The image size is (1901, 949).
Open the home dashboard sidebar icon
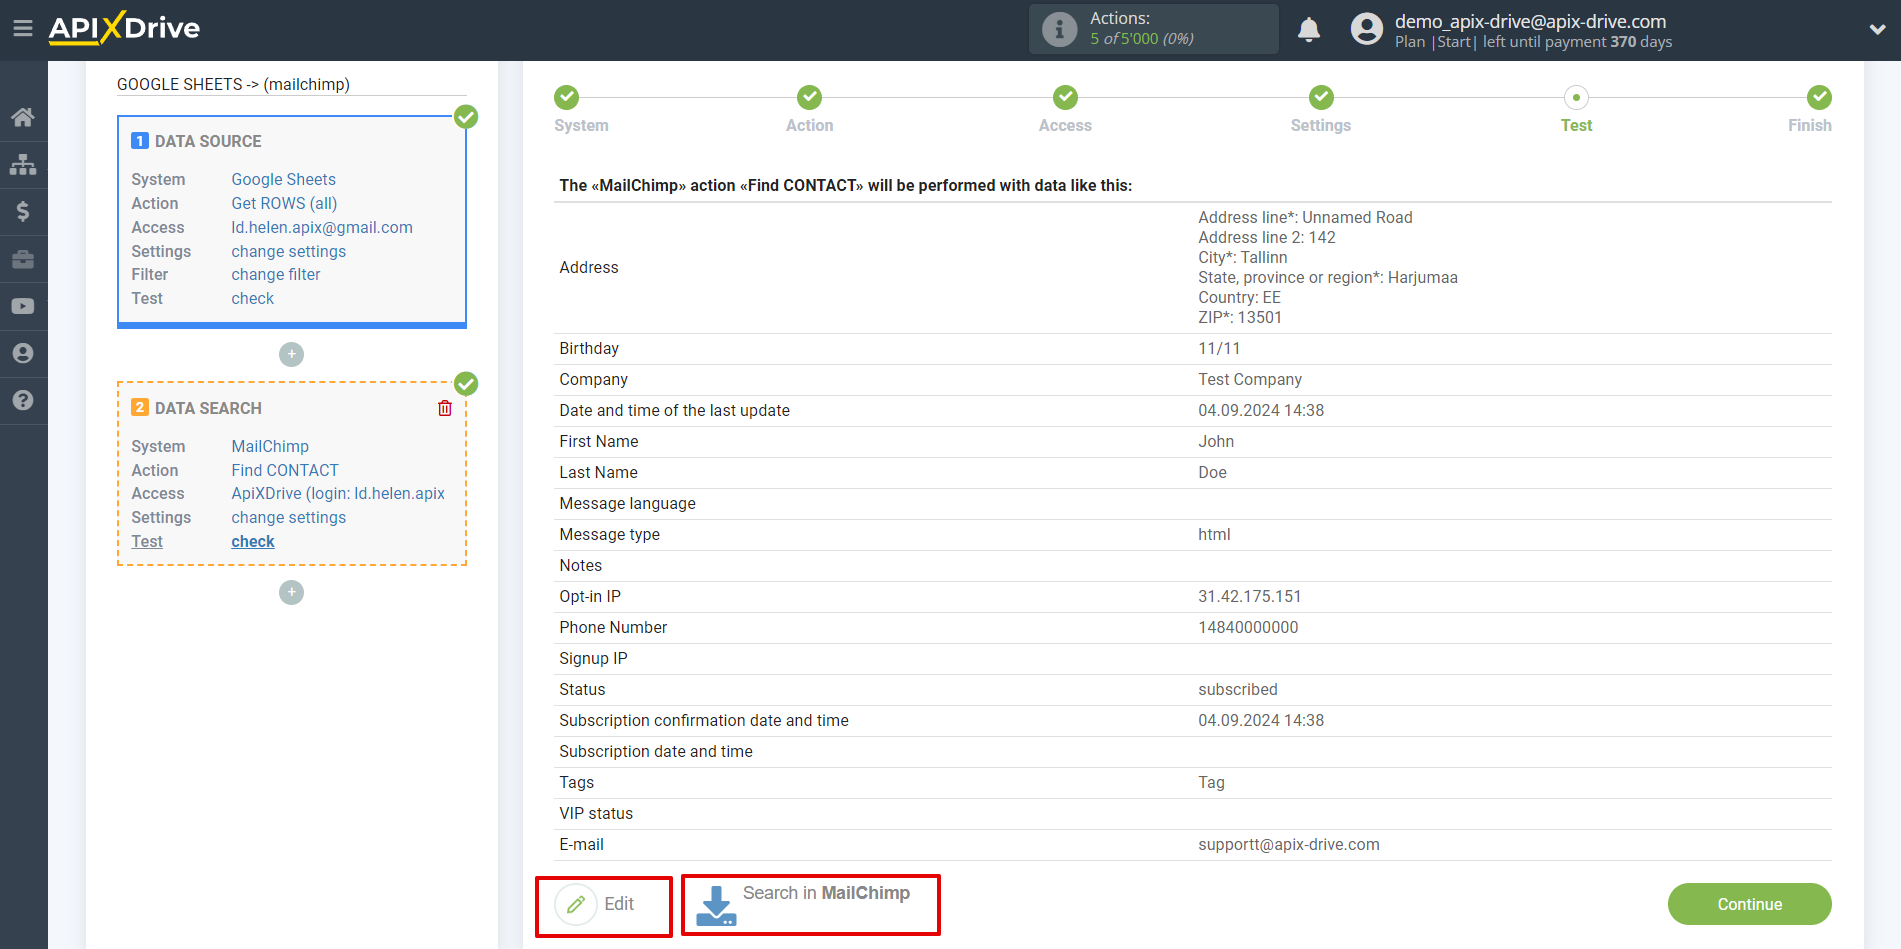click(x=23, y=117)
